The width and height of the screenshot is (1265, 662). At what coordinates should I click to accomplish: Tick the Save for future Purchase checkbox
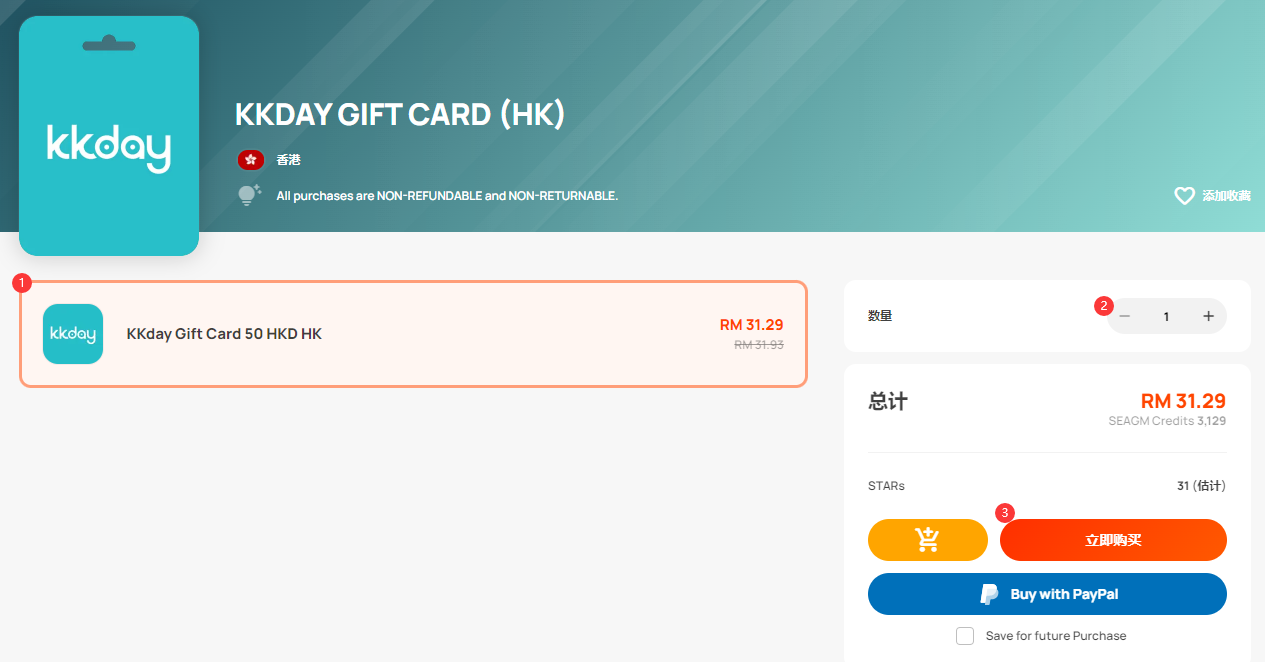965,636
